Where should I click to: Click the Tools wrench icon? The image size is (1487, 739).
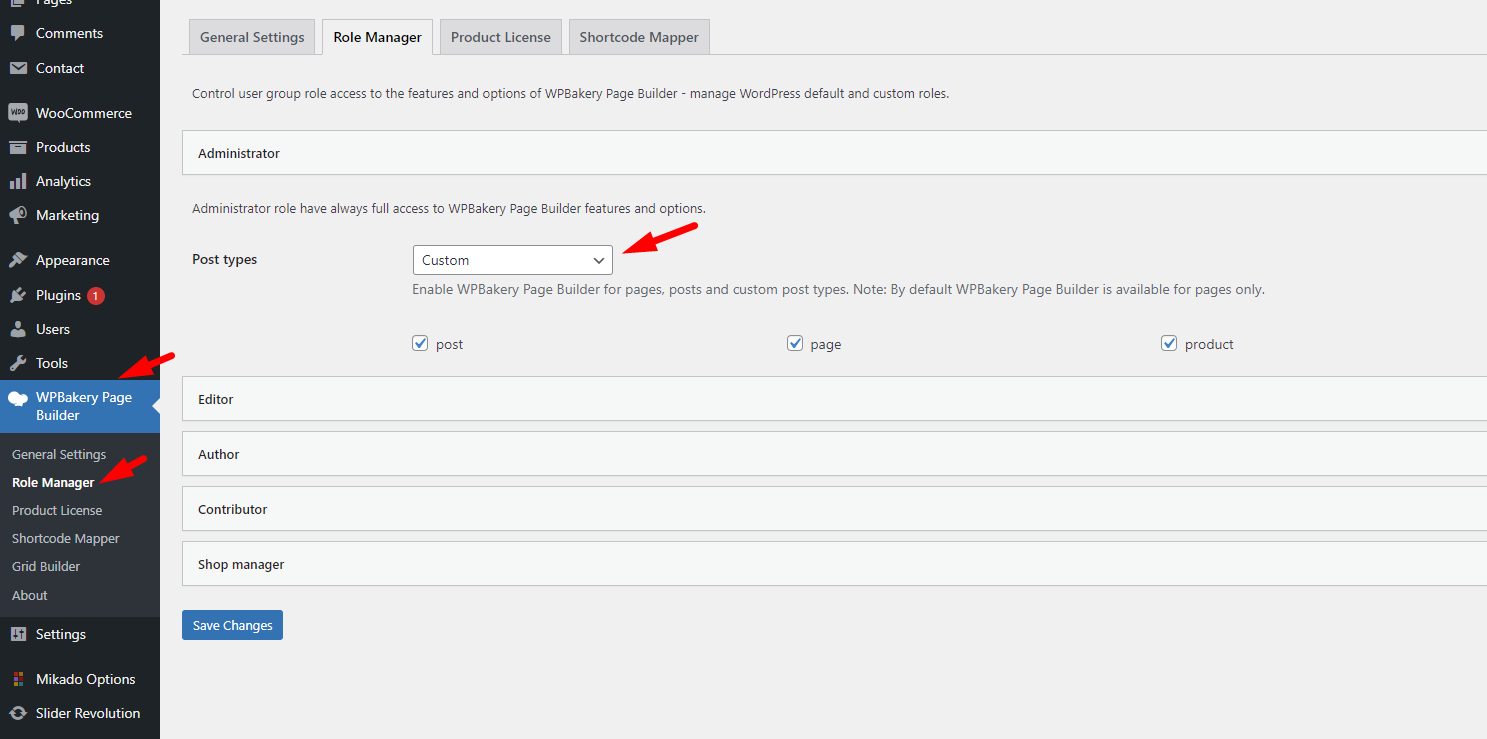17,363
